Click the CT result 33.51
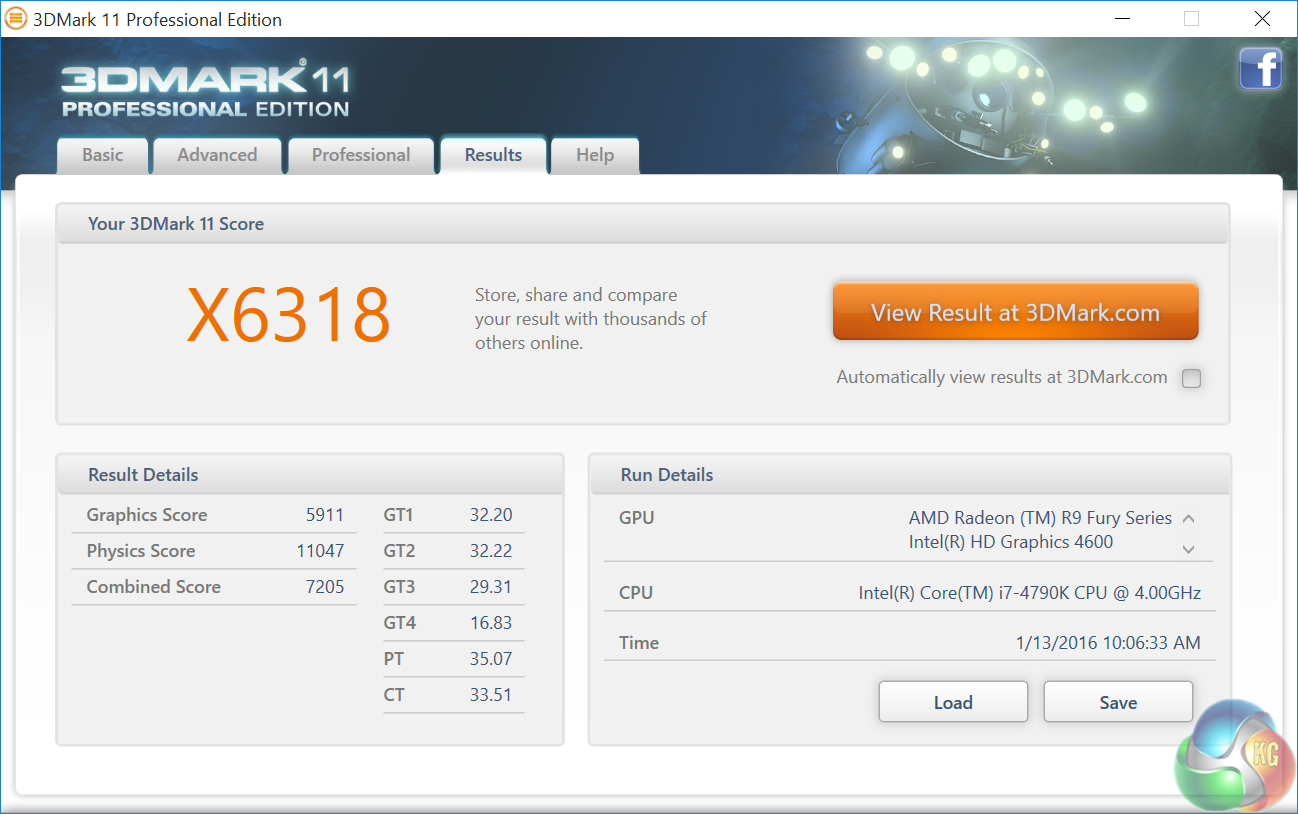The width and height of the screenshot is (1298, 814). (x=491, y=695)
